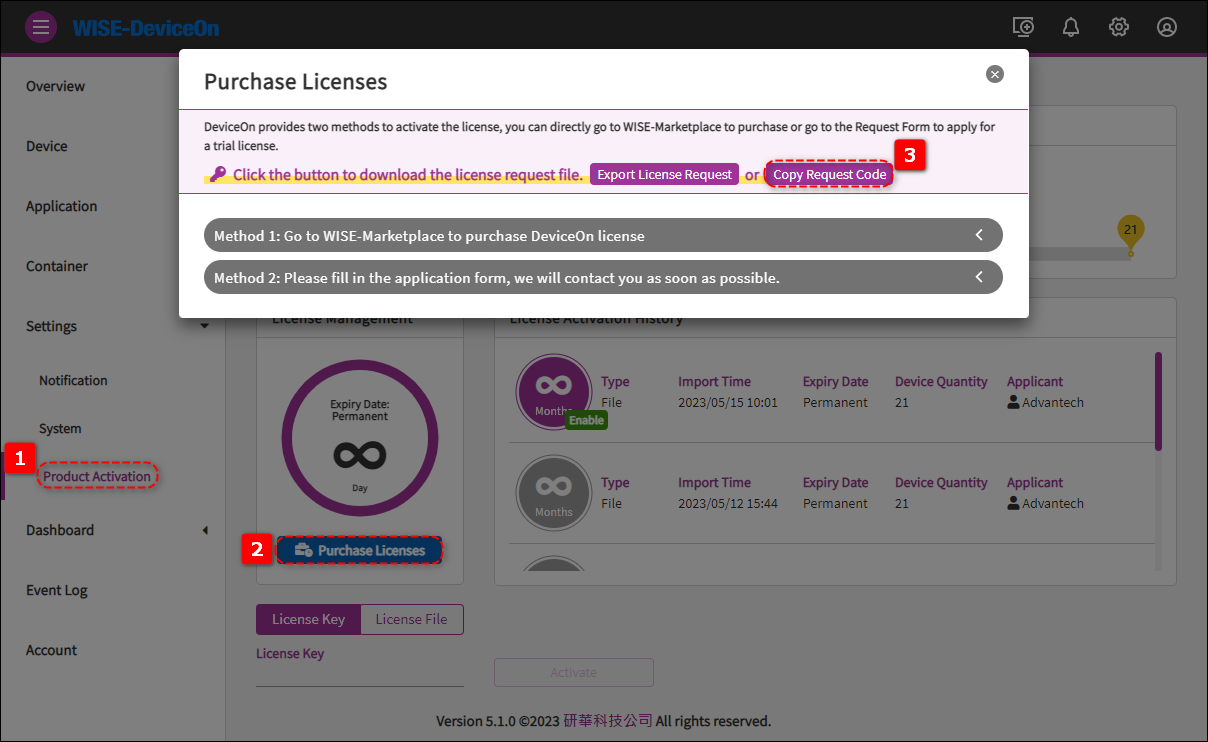The height and width of the screenshot is (742, 1208).
Task: Open Container in sidebar
Action: [57, 266]
